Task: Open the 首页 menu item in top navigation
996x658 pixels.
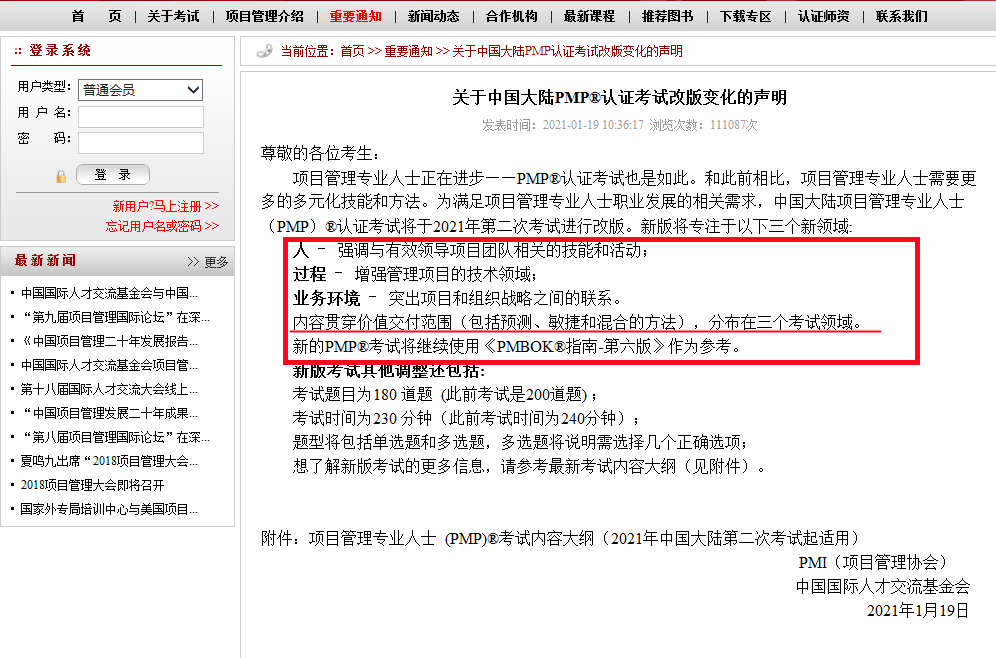Action: tap(97, 16)
